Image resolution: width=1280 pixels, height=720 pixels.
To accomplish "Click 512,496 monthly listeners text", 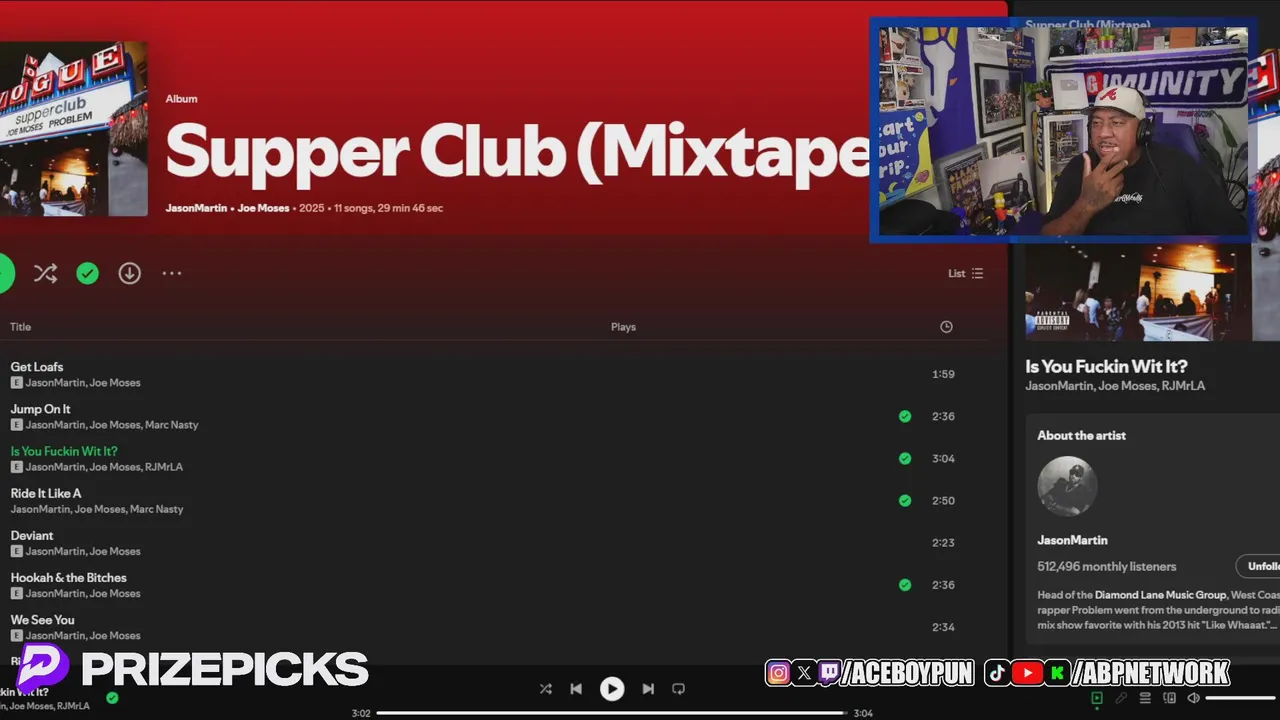I will (1107, 566).
